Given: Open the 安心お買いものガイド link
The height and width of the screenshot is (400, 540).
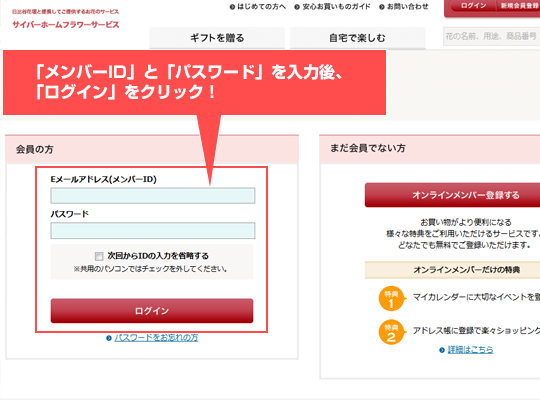Looking at the screenshot, I should [332, 7].
